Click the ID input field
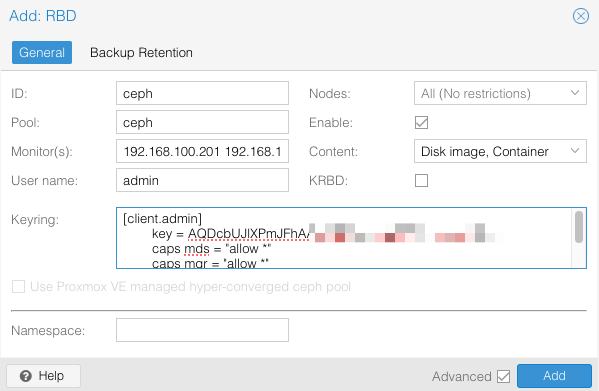 click(x=202, y=93)
